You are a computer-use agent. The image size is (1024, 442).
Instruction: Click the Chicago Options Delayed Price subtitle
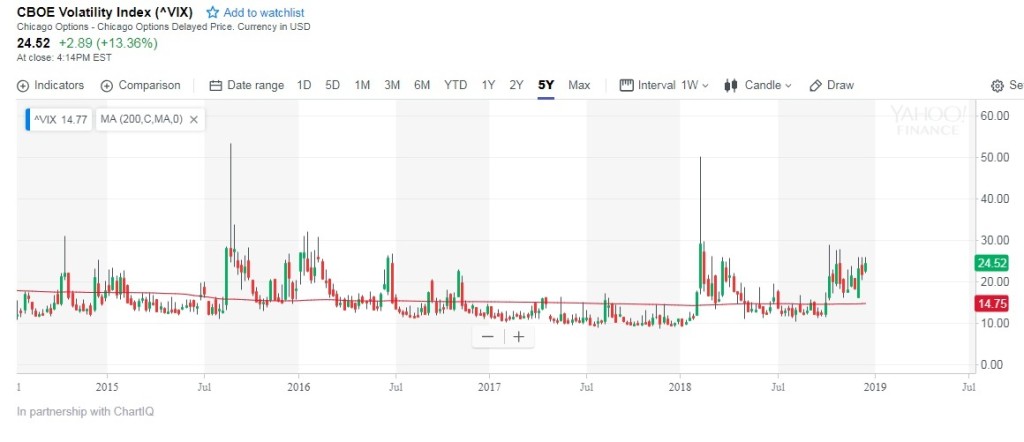click(163, 27)
